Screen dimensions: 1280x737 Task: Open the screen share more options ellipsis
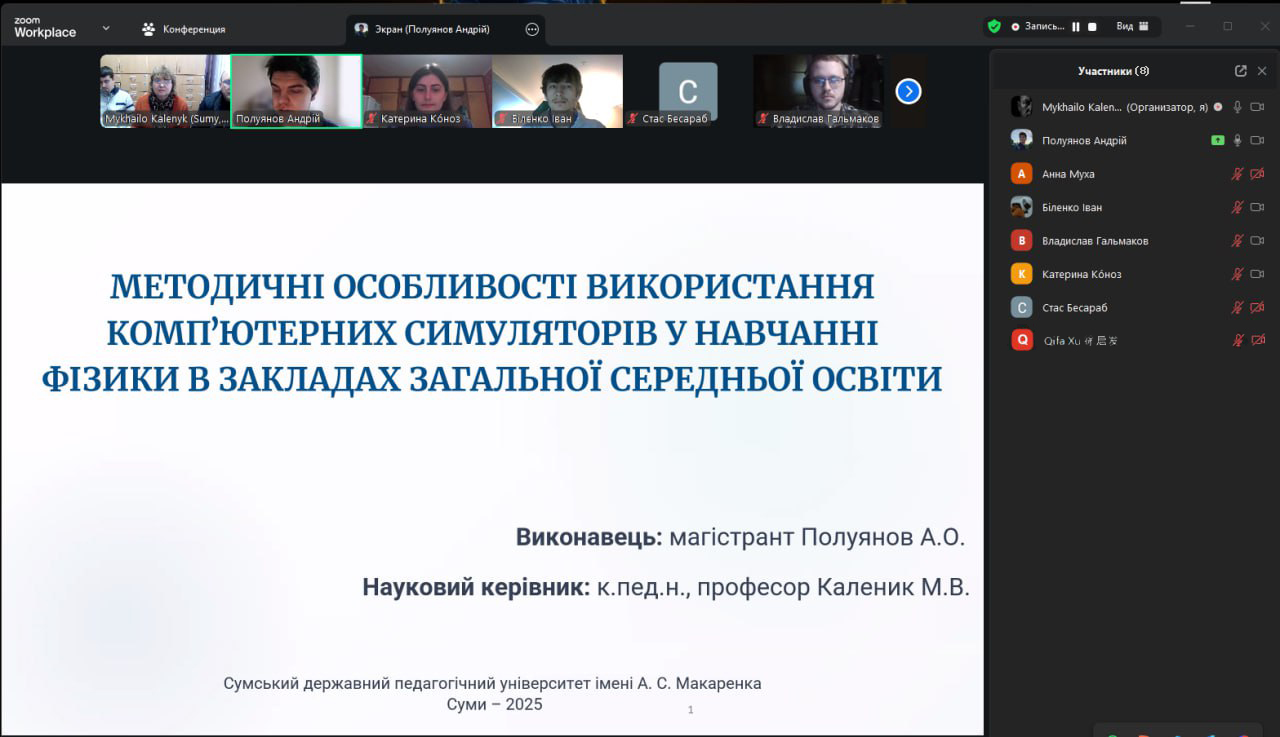click(x=532, y=30)
